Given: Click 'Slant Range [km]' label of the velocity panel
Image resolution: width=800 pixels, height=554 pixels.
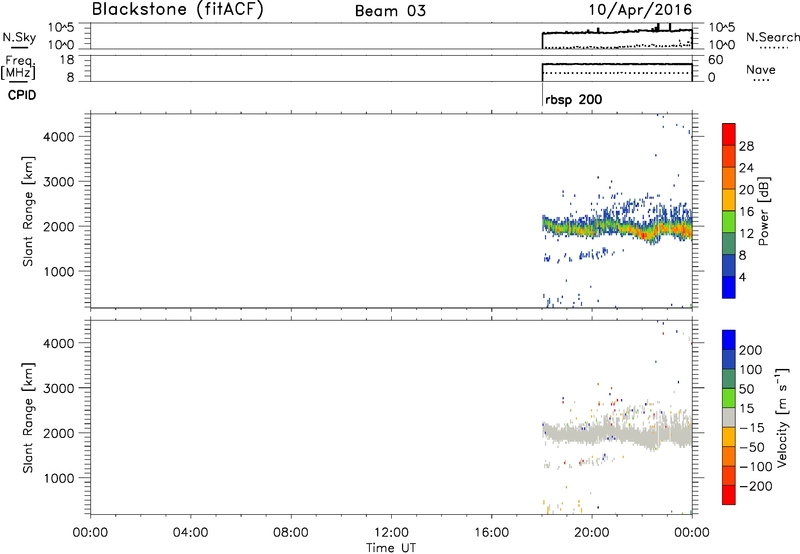Looking at the screenshot, I should coord(28,418).
